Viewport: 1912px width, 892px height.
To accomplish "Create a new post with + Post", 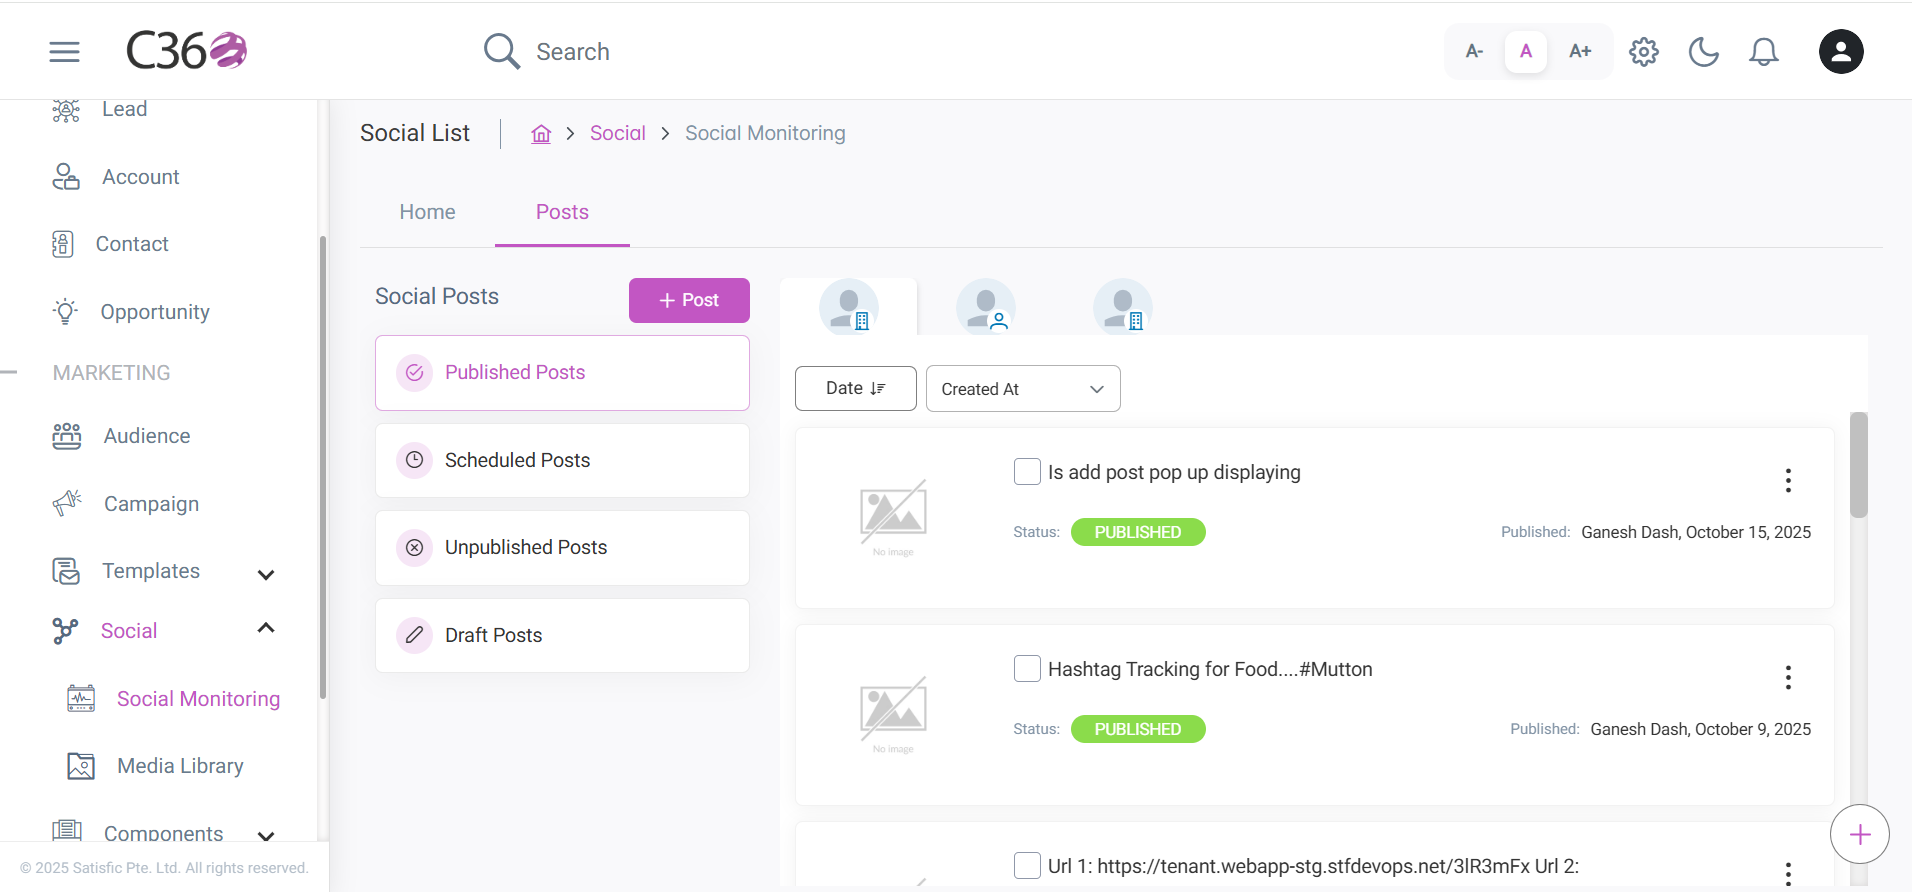I will (689, 300).
